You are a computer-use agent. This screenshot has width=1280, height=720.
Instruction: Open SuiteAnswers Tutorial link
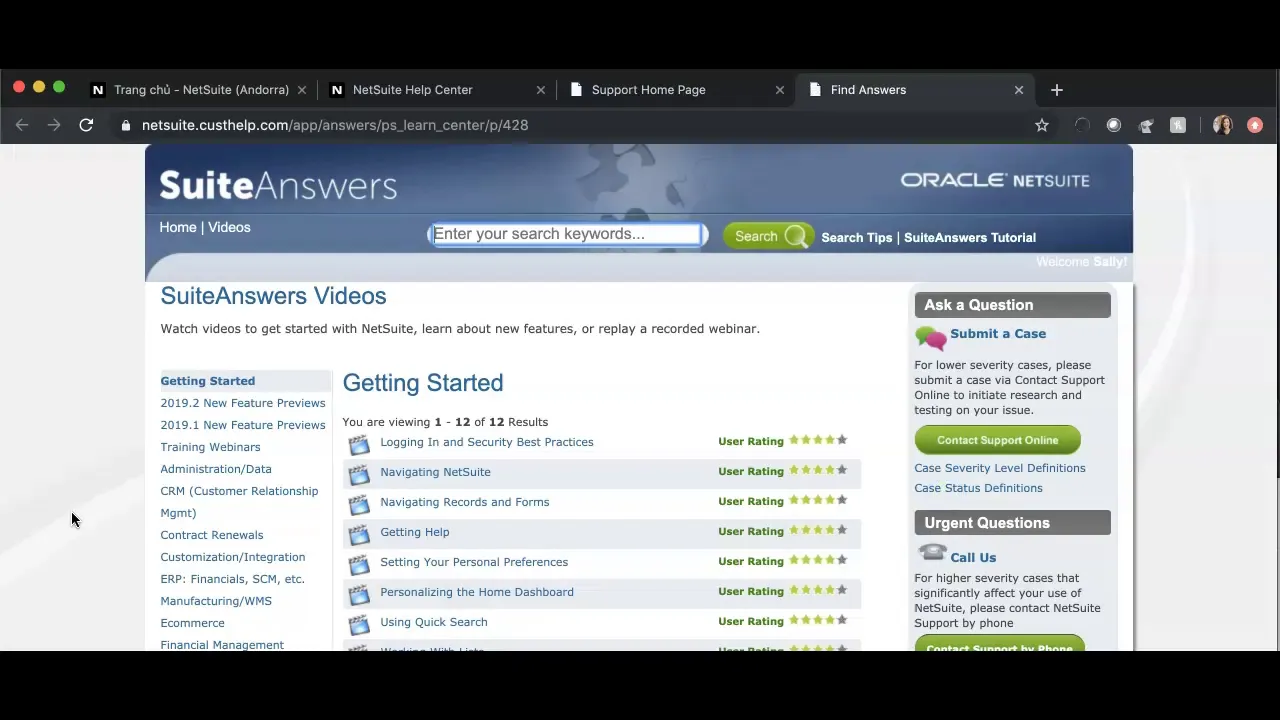970,237
